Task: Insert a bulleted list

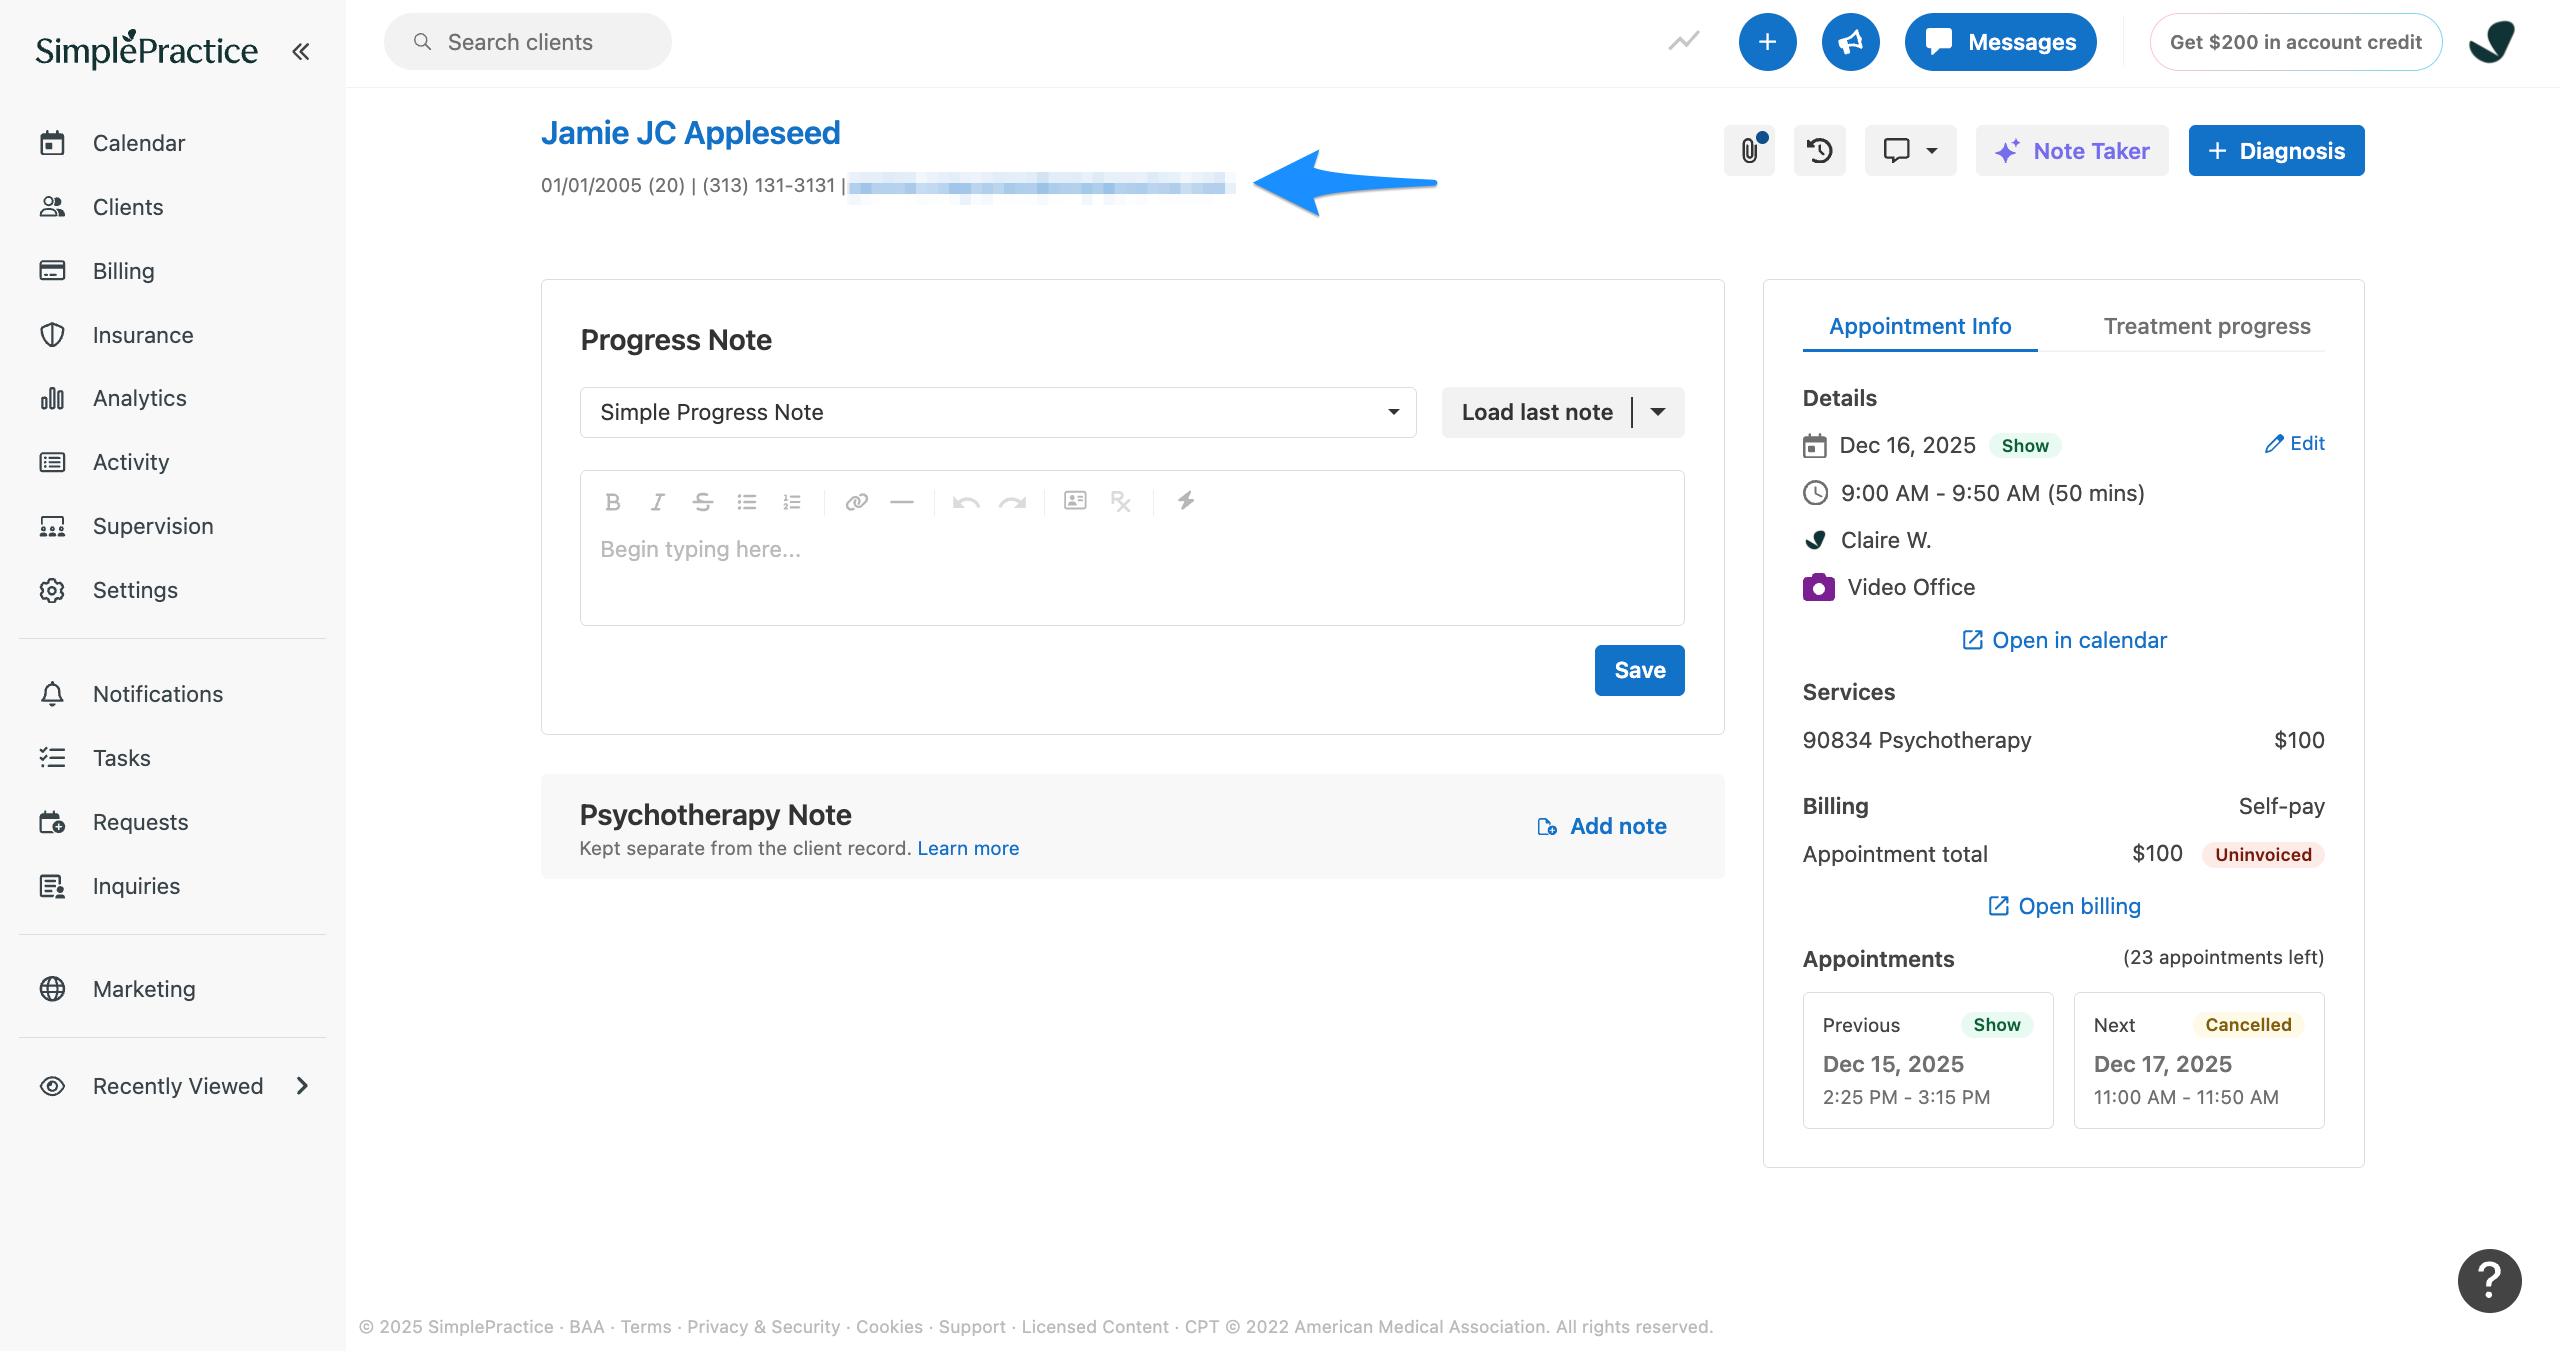Action: (747, 502)
